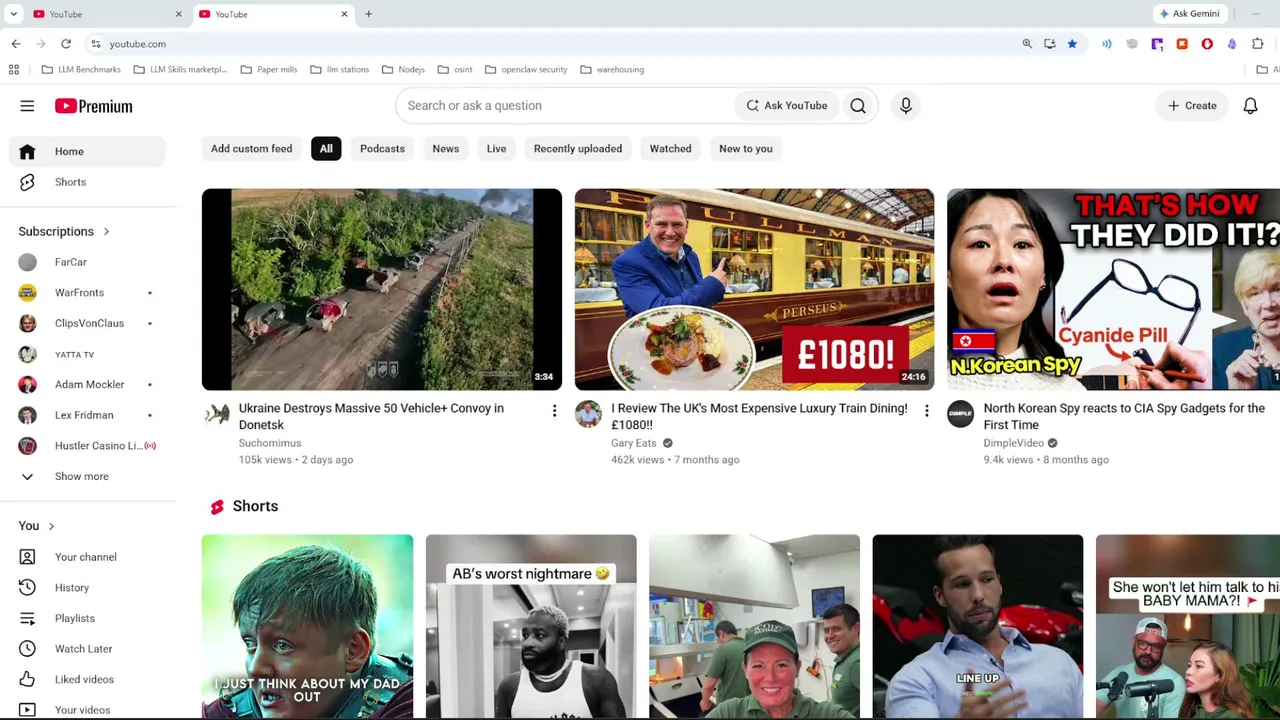Select the Live filter chip
This screenshot has height=720, width=1280.
pos(496,148)
